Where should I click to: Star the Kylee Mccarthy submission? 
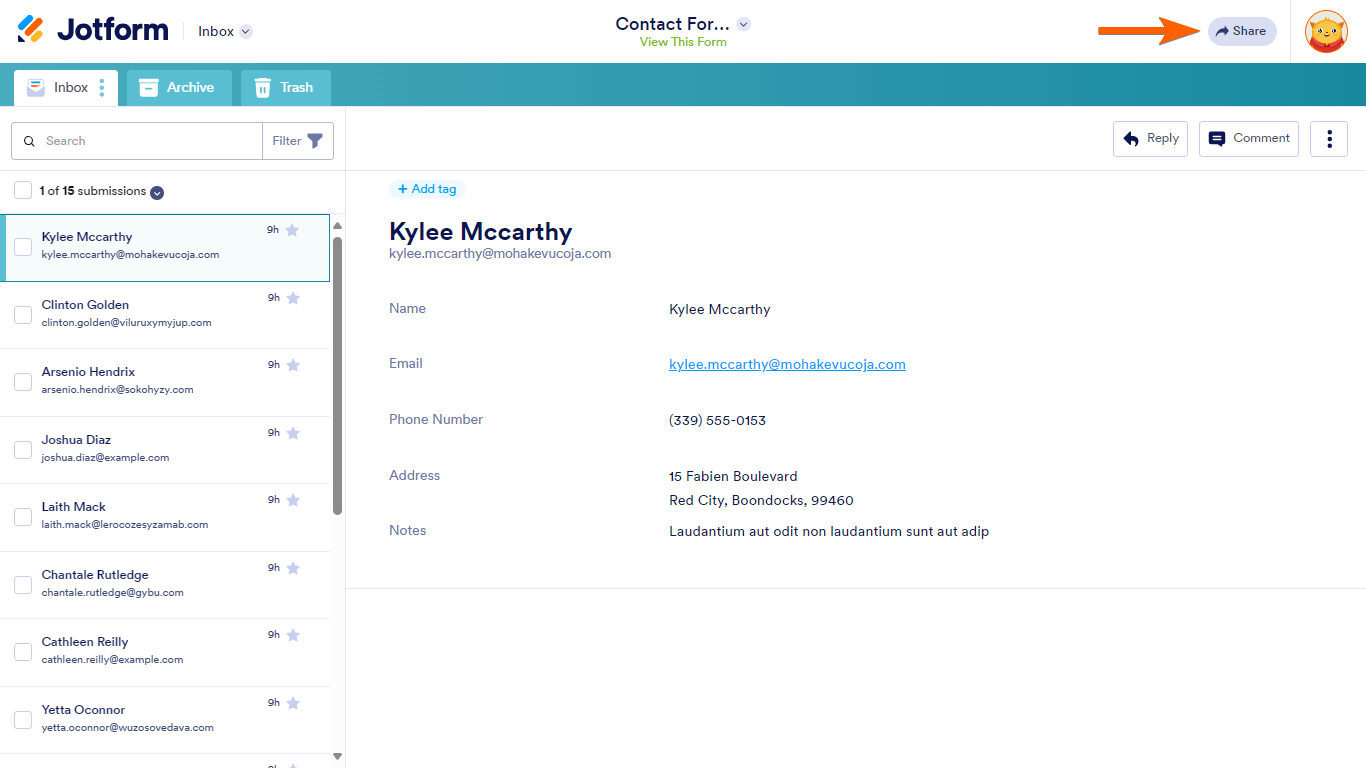click(x=291, y=229)
